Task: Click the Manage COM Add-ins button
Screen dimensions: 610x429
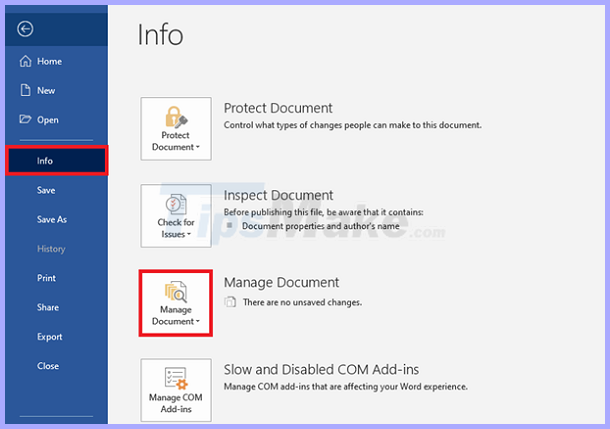Action: pos(176,390)
